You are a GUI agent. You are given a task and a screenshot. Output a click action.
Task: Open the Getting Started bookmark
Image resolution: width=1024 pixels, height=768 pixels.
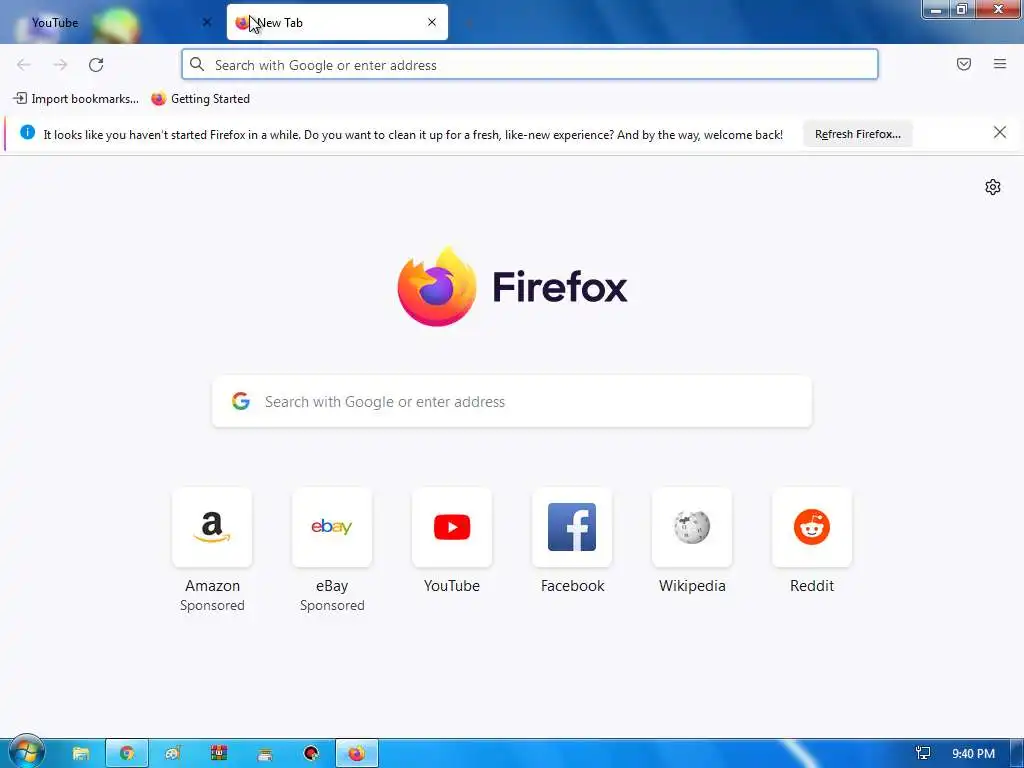(x=201, y=99)
